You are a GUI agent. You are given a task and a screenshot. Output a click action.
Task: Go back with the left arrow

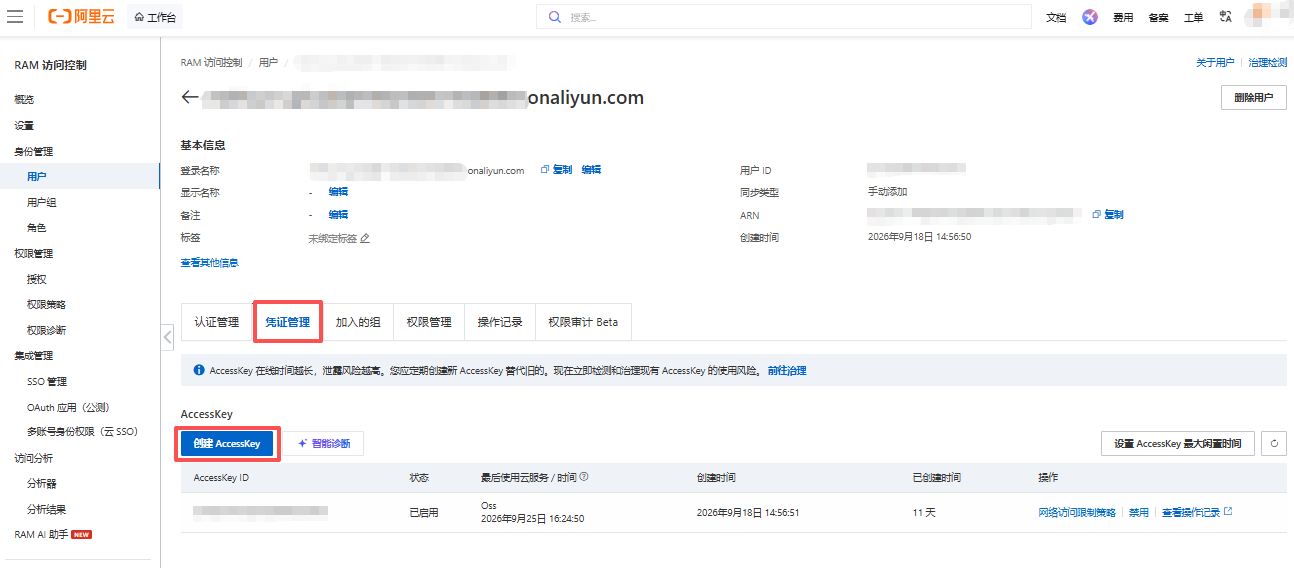(x=190, y=98)
